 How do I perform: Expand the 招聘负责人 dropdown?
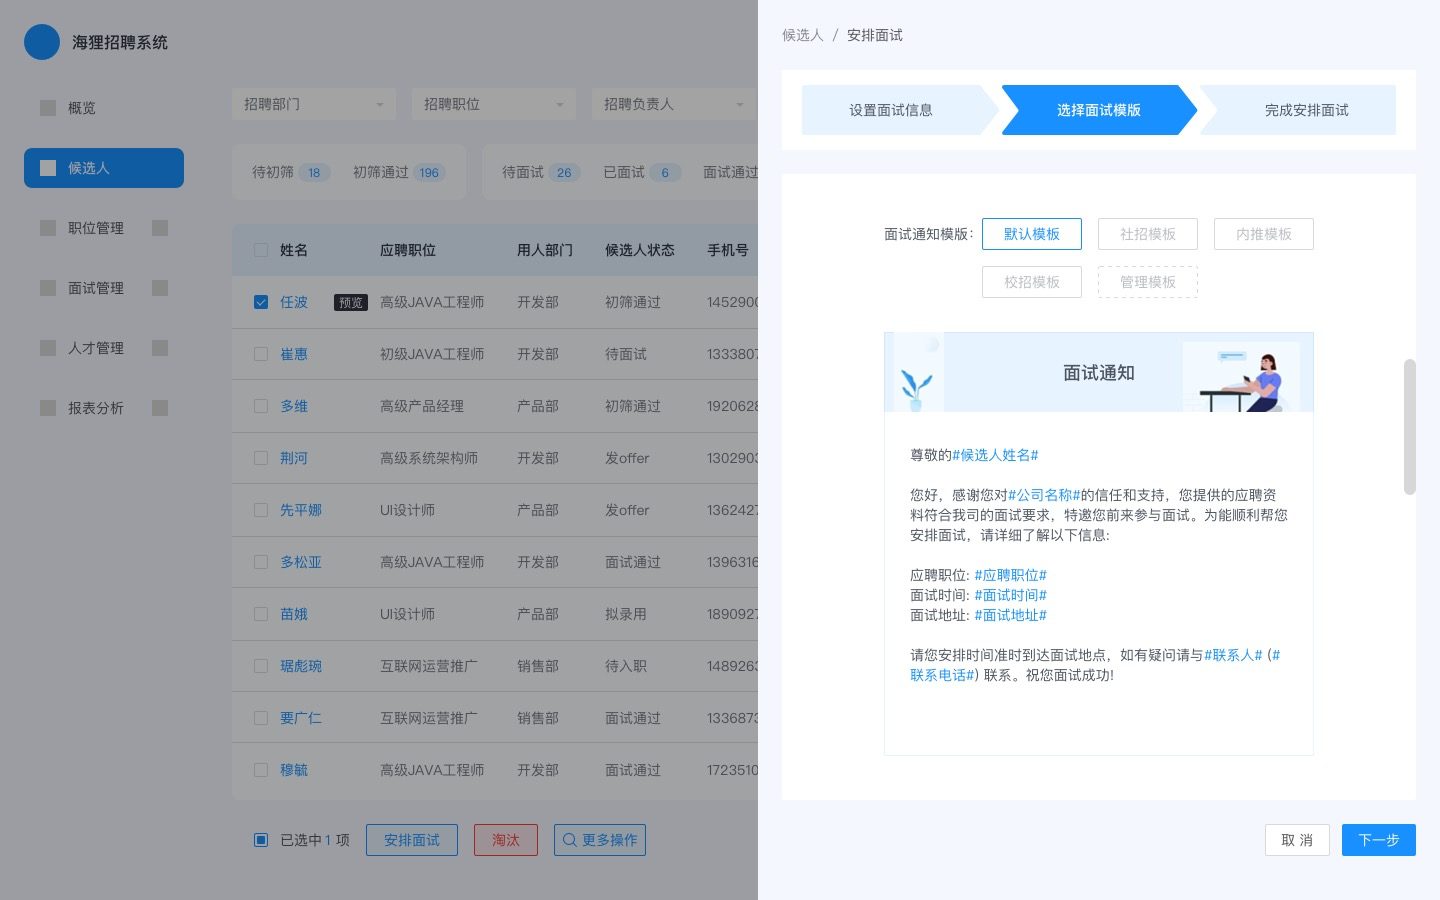pyautogui.click(x=673, y=104)
